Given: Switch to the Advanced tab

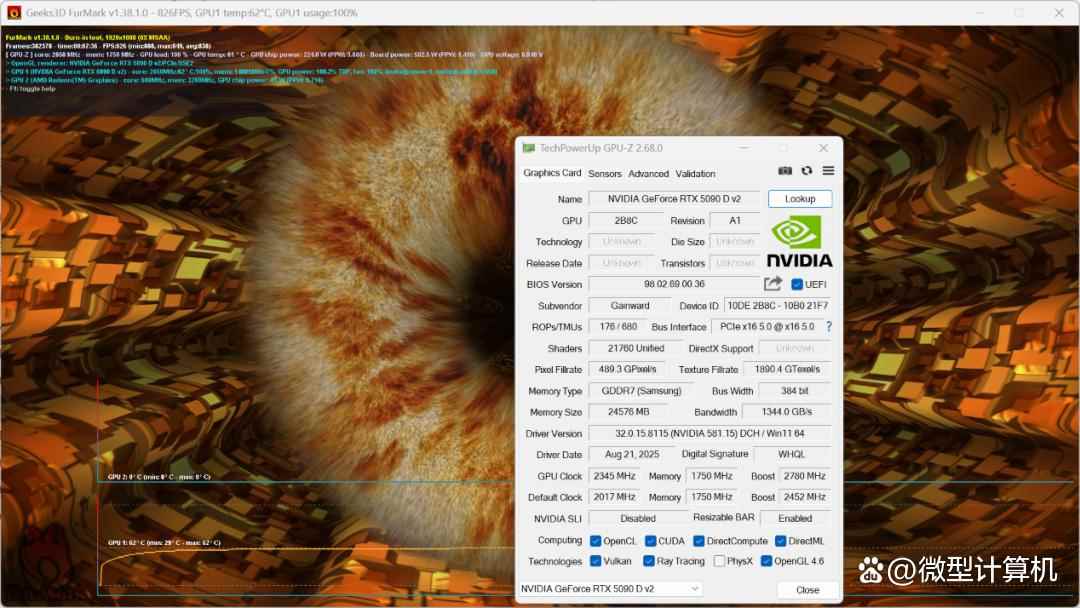Looking at the screenshot, I should (648, 174).
